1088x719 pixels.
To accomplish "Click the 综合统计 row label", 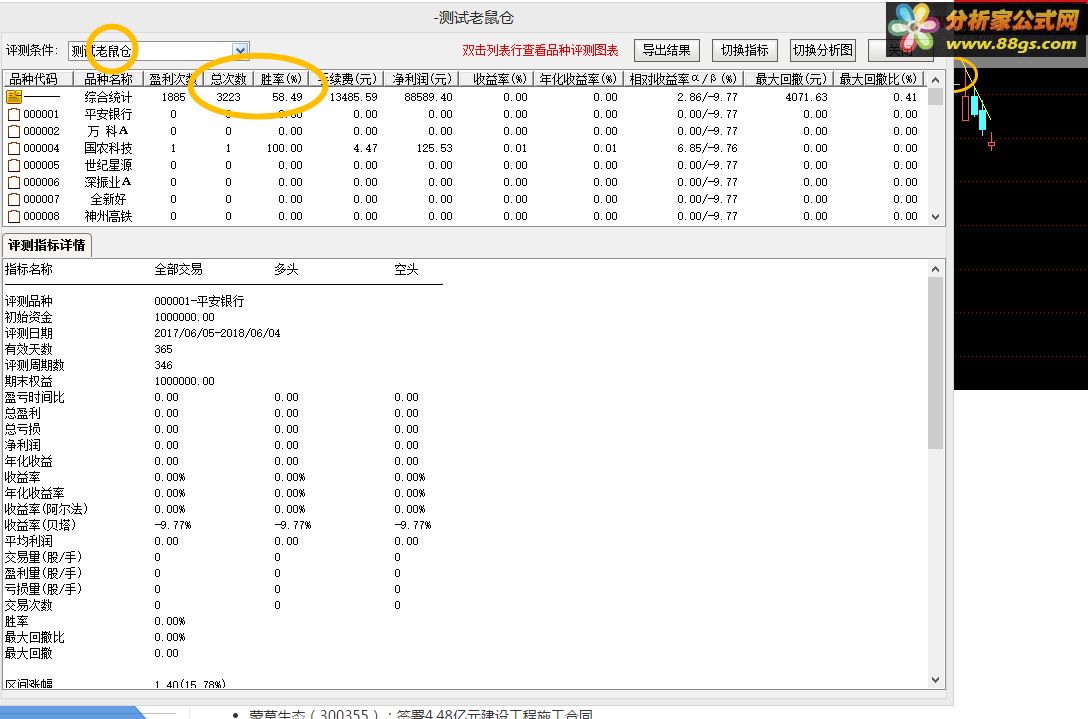I will point(108,97).
